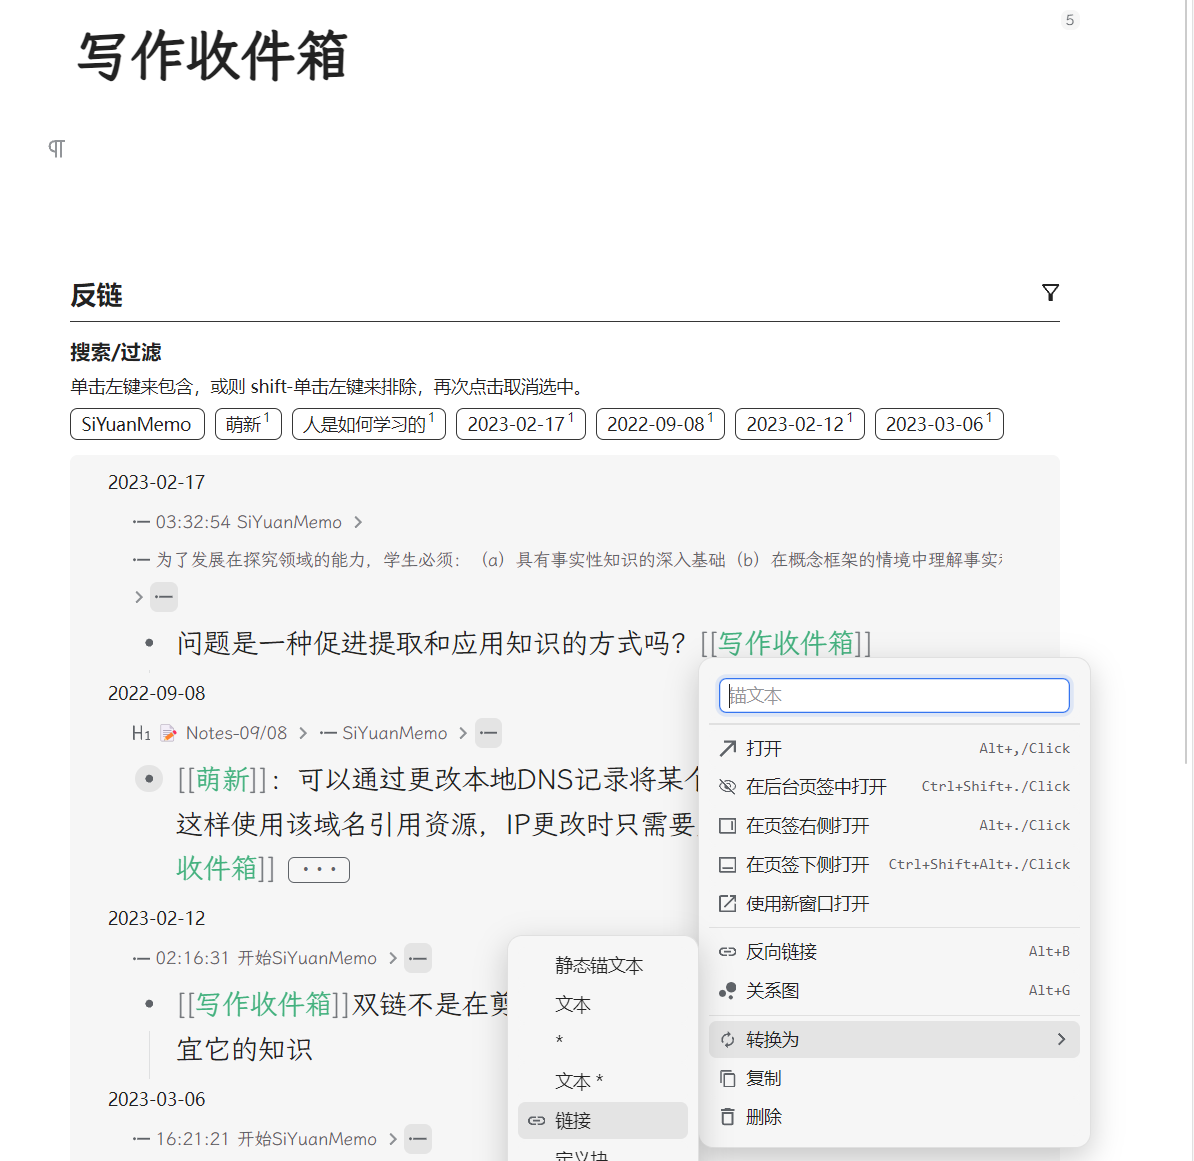Click the paragraph block icon below title
The image size is (1194, 1161).
pos(57,149)
